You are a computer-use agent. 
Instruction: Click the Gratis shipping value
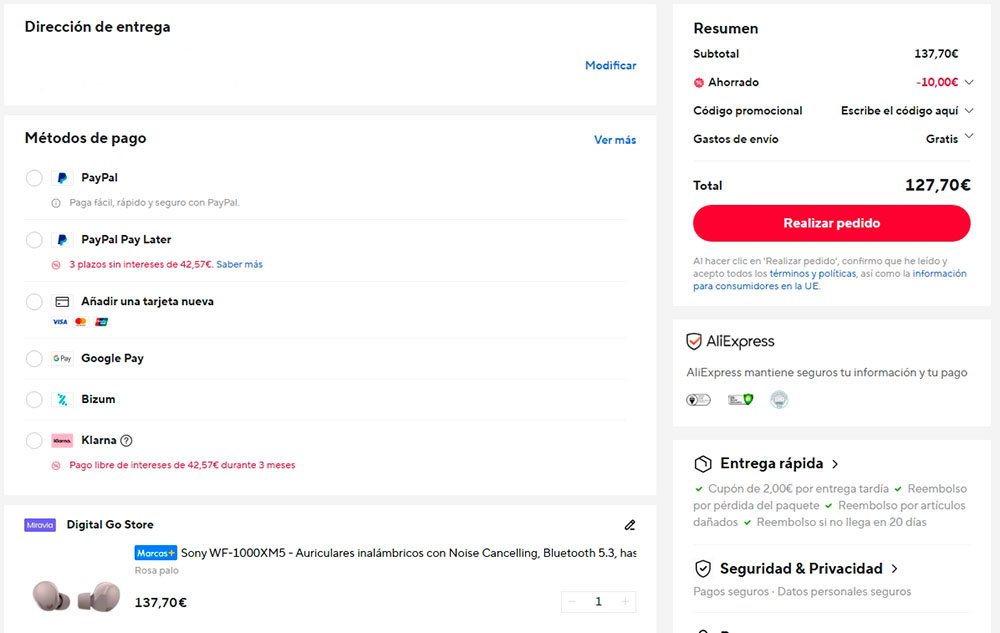(x=942, y=139)
